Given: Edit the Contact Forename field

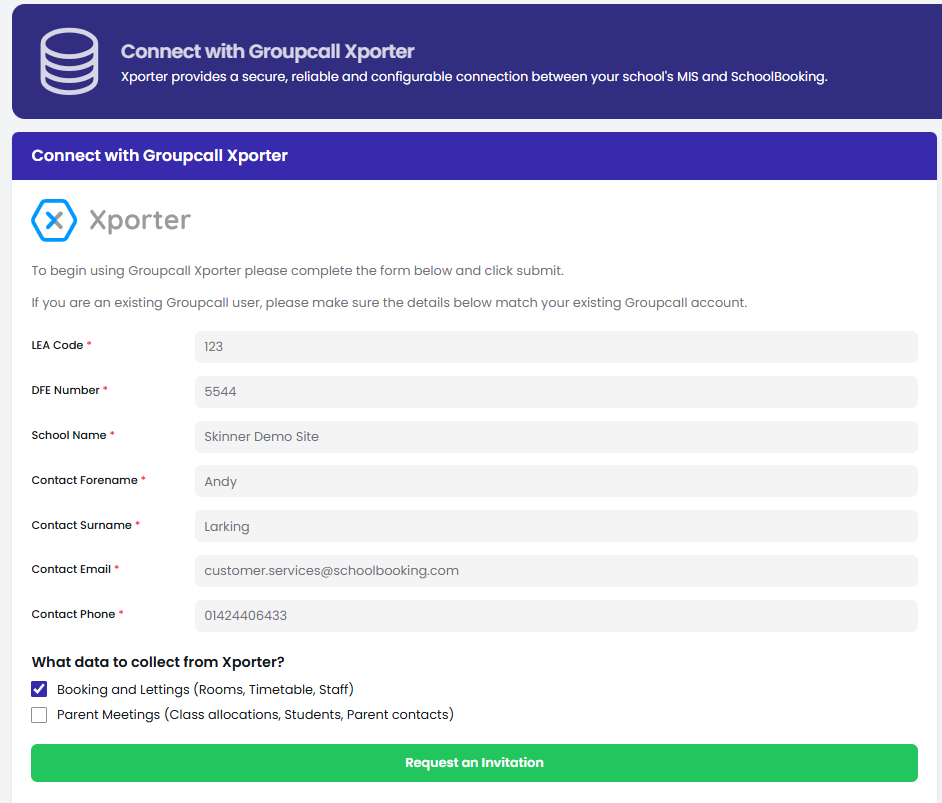Looking at the screenshot, I should click(x=556, y=481).
